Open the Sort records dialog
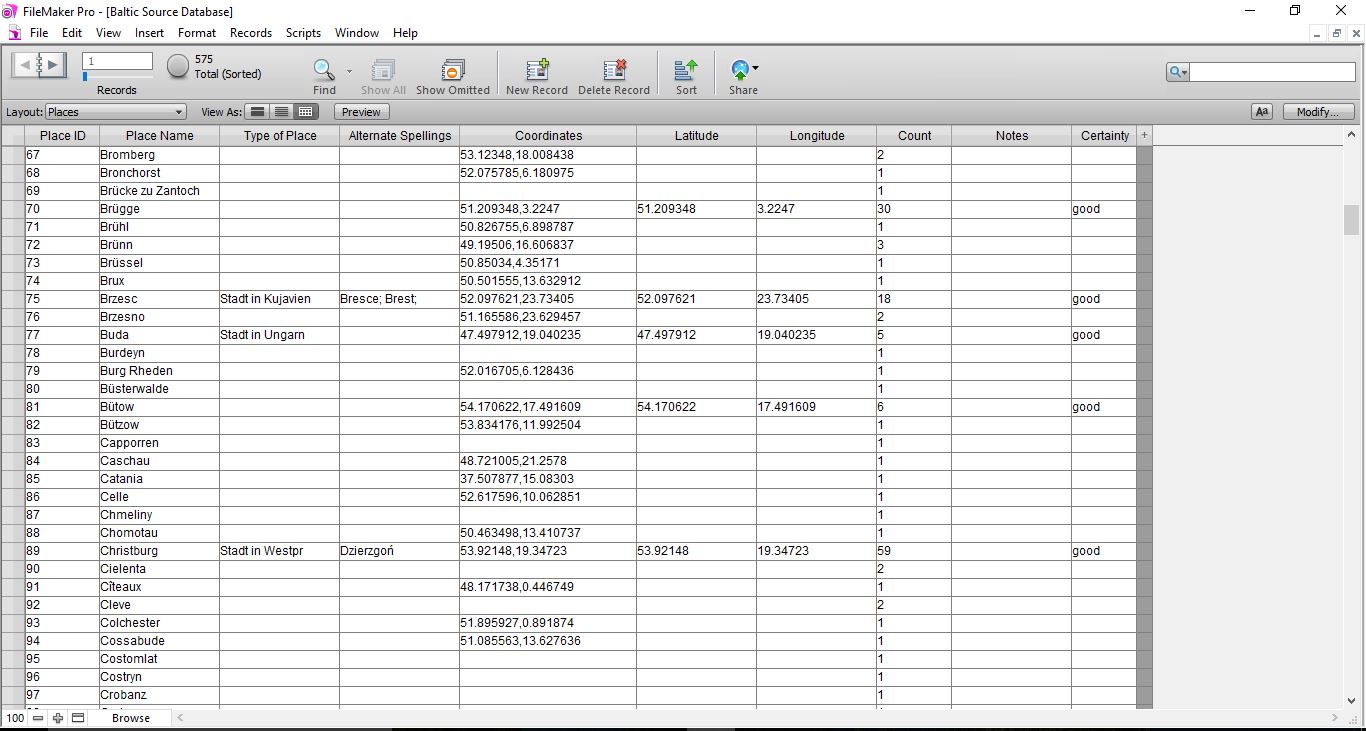 click(686, 70)
